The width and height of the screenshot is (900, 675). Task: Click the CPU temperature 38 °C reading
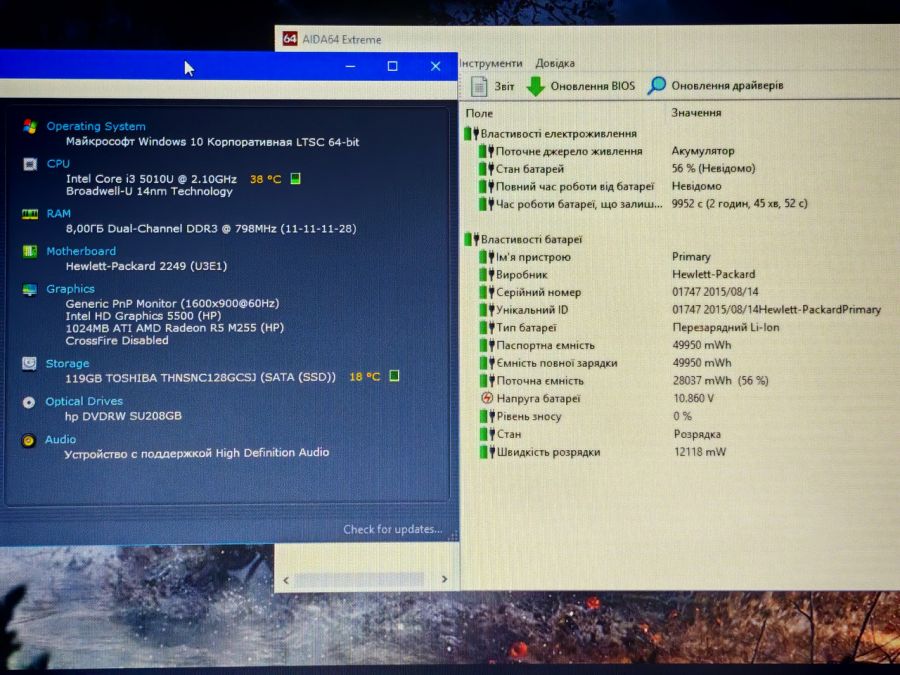[265, 179]
